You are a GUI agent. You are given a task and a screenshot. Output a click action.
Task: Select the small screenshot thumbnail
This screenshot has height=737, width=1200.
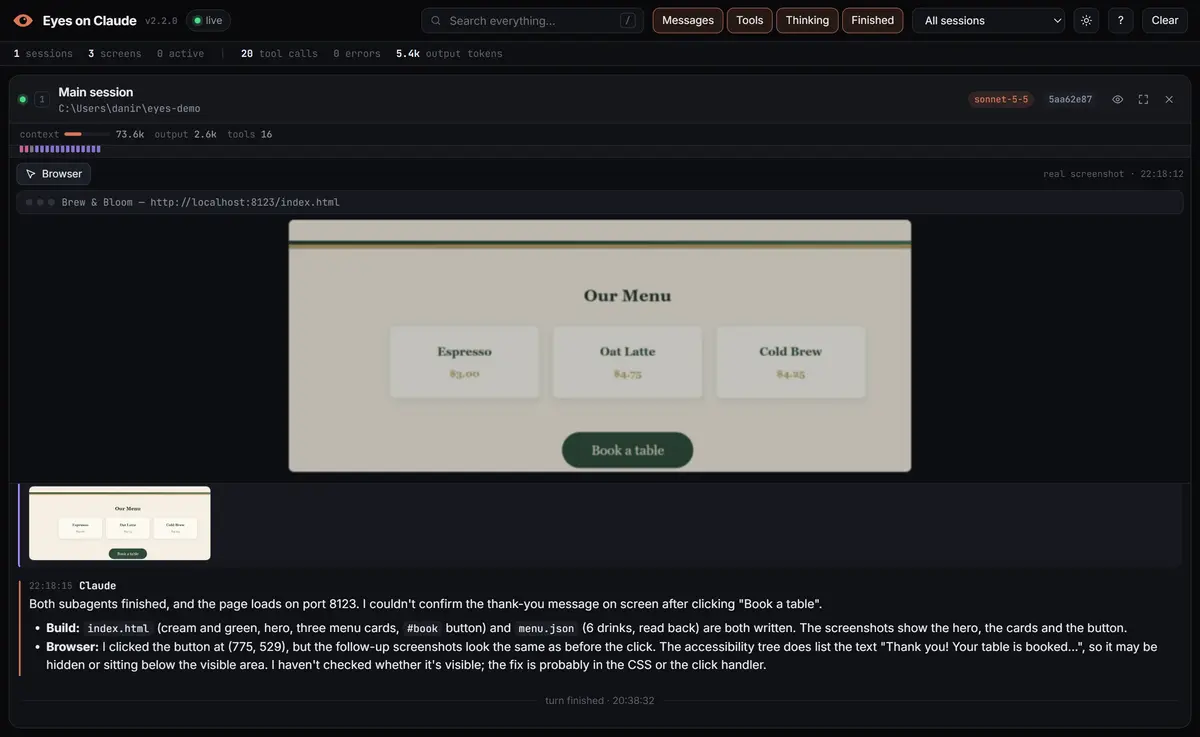(120, 523)
